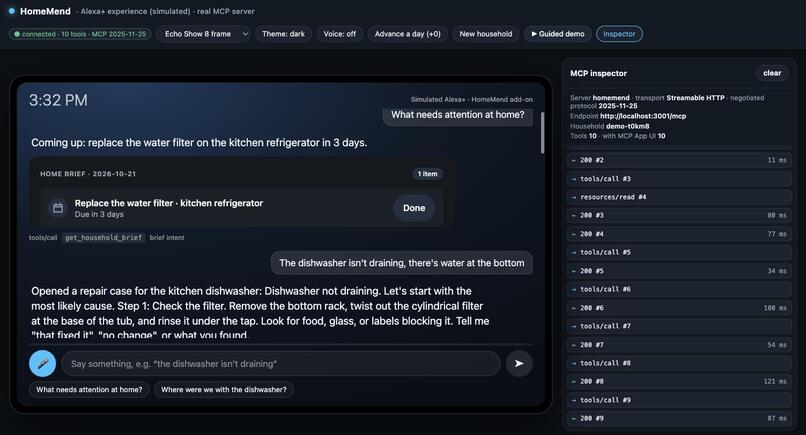This screenshot has height=435, width=806.
Task: Expand log row tools/call #3
Action: click(x=679, y=179)
